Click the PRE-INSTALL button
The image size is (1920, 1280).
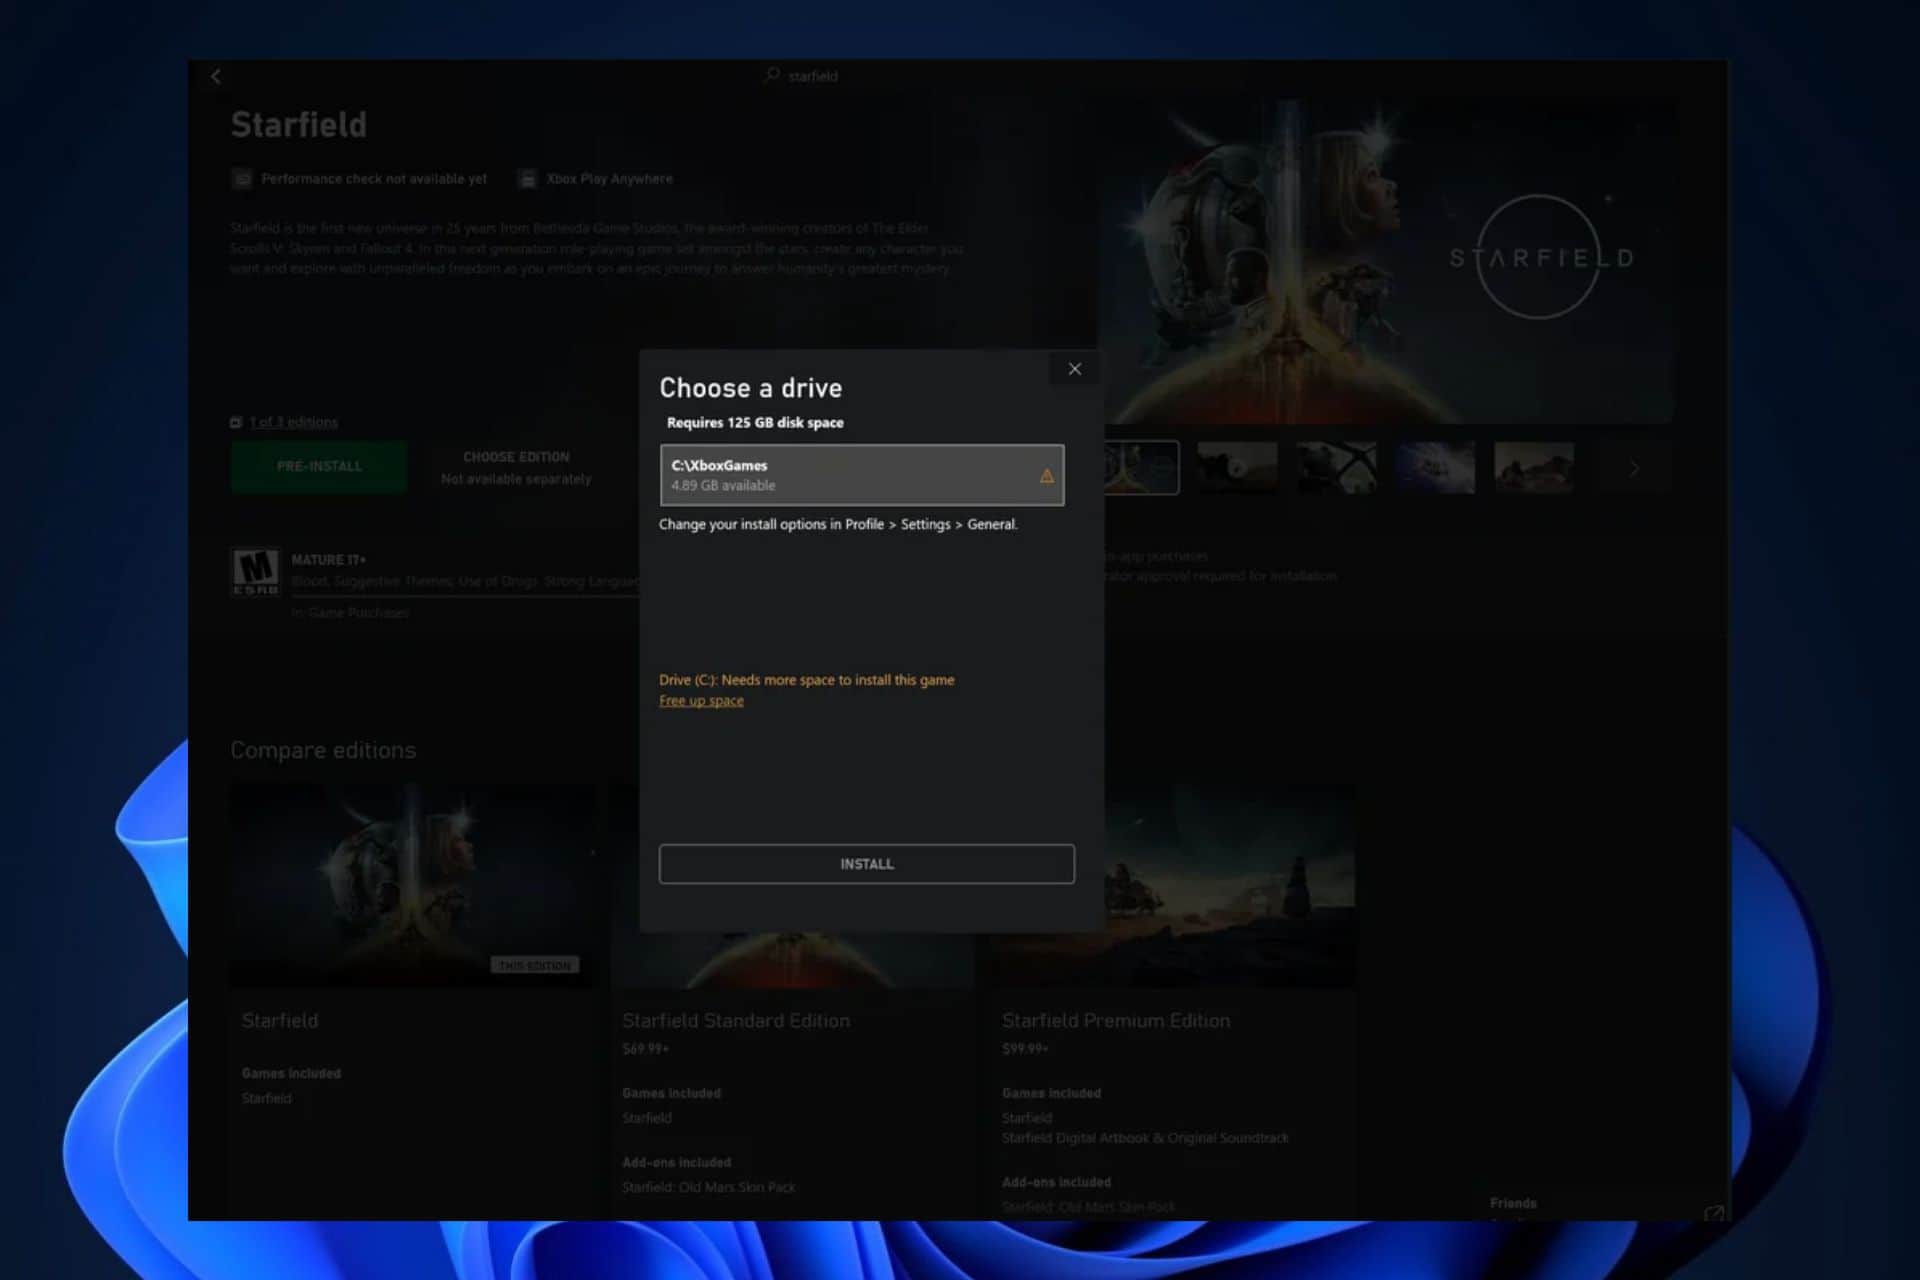pyautogui.click(x=319, y=466)
